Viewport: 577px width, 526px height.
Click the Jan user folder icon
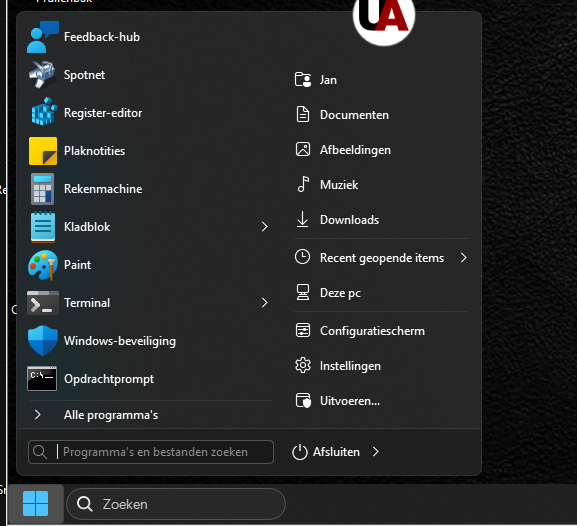click(x=303, y=80)
